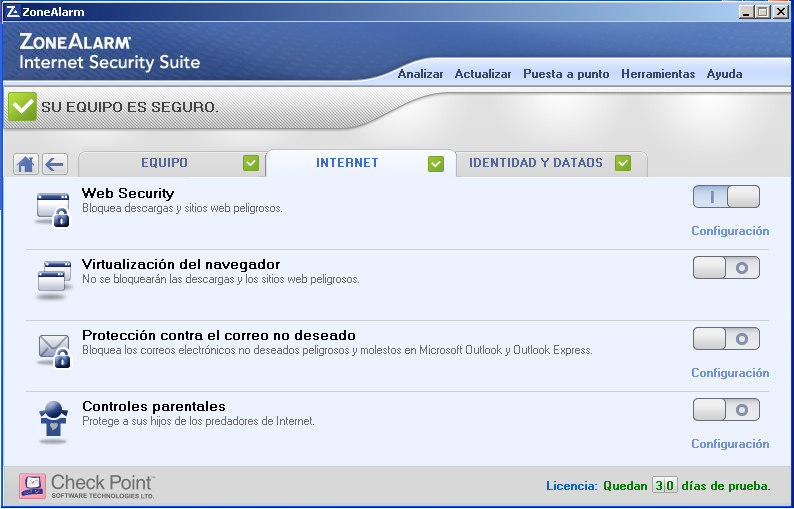Open Configuración for Web Security
This screenshot has height=509, width=794.
(730, 231)
